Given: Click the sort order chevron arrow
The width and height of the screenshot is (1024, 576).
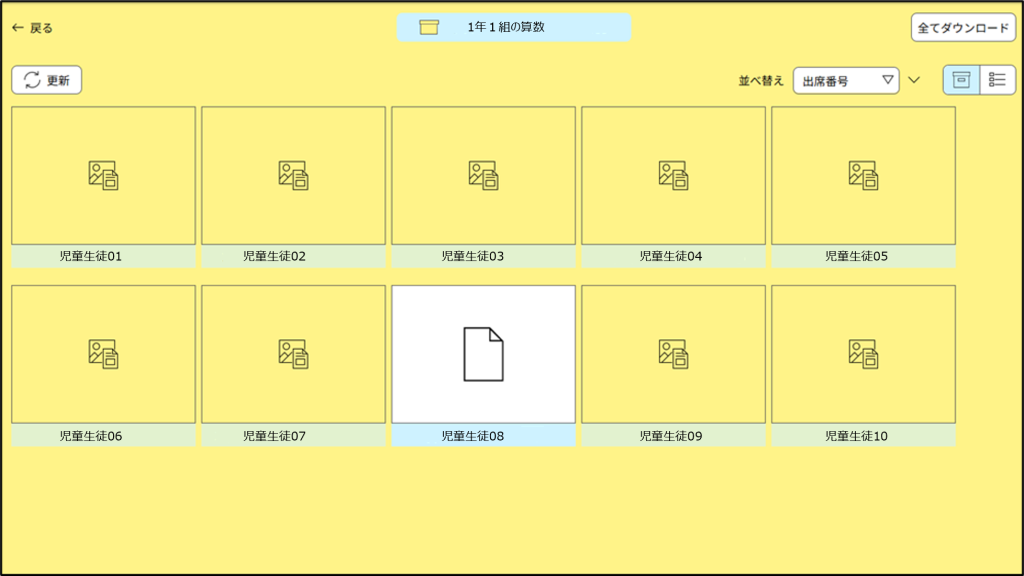Looking at the screenshot, I should pyautogui.click(x=914, y=81).
